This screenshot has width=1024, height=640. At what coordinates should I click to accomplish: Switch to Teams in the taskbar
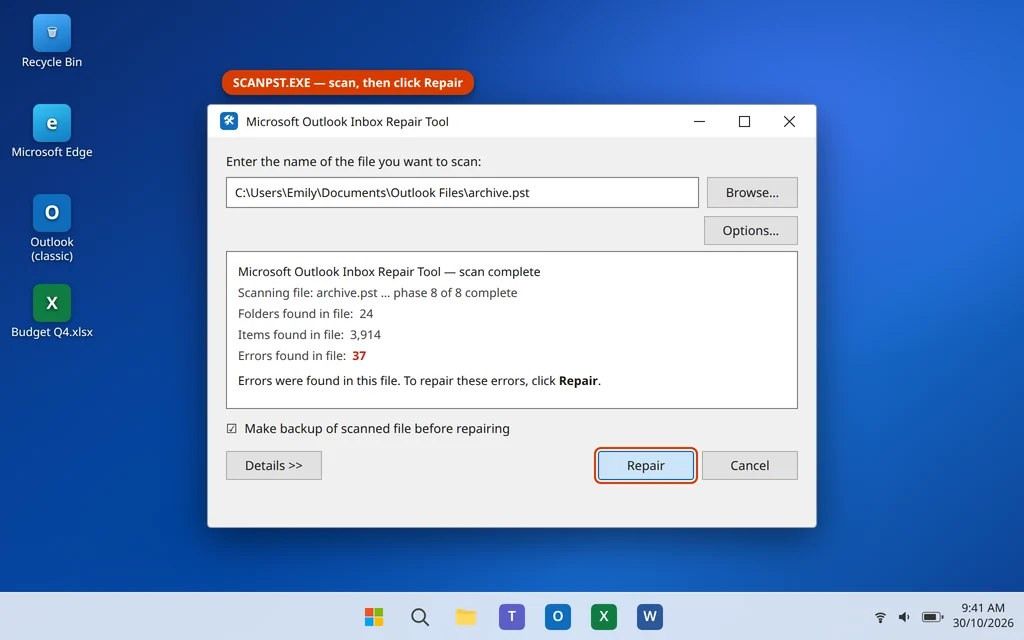pos(511,616)
